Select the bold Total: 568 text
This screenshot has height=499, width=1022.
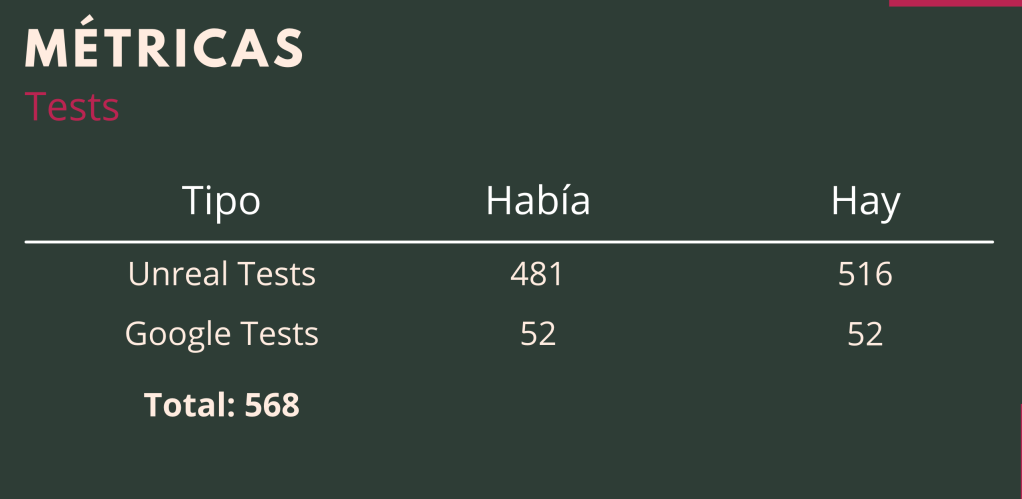221,405
